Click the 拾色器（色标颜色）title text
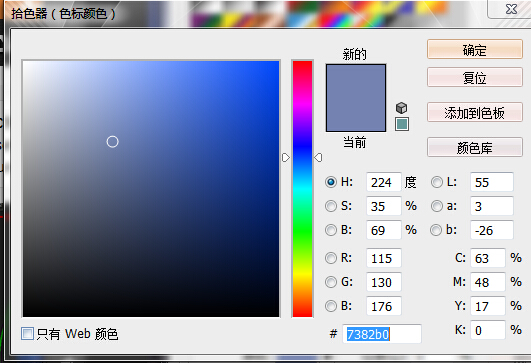Viewport: 531px width, 363px height. pos(63,14)
